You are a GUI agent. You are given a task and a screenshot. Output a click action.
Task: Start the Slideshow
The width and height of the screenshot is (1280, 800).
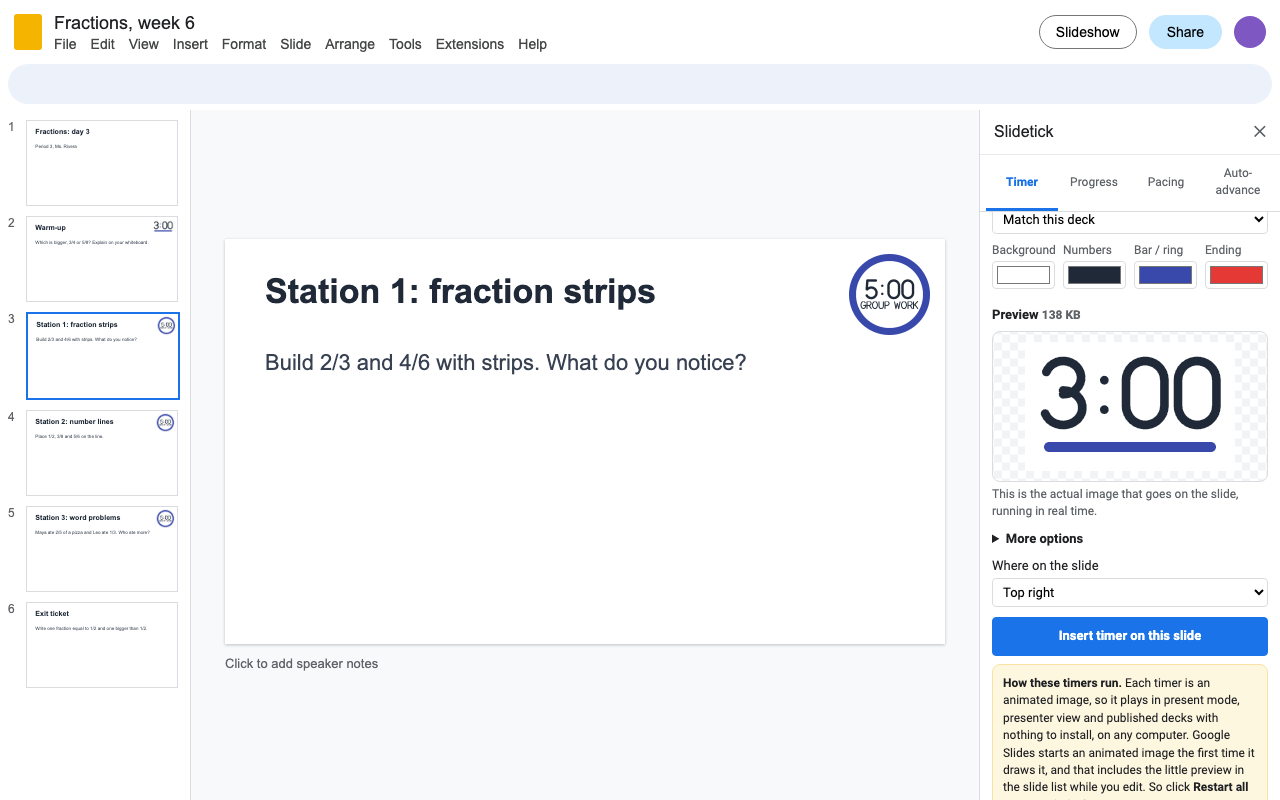coord(1088,32)
